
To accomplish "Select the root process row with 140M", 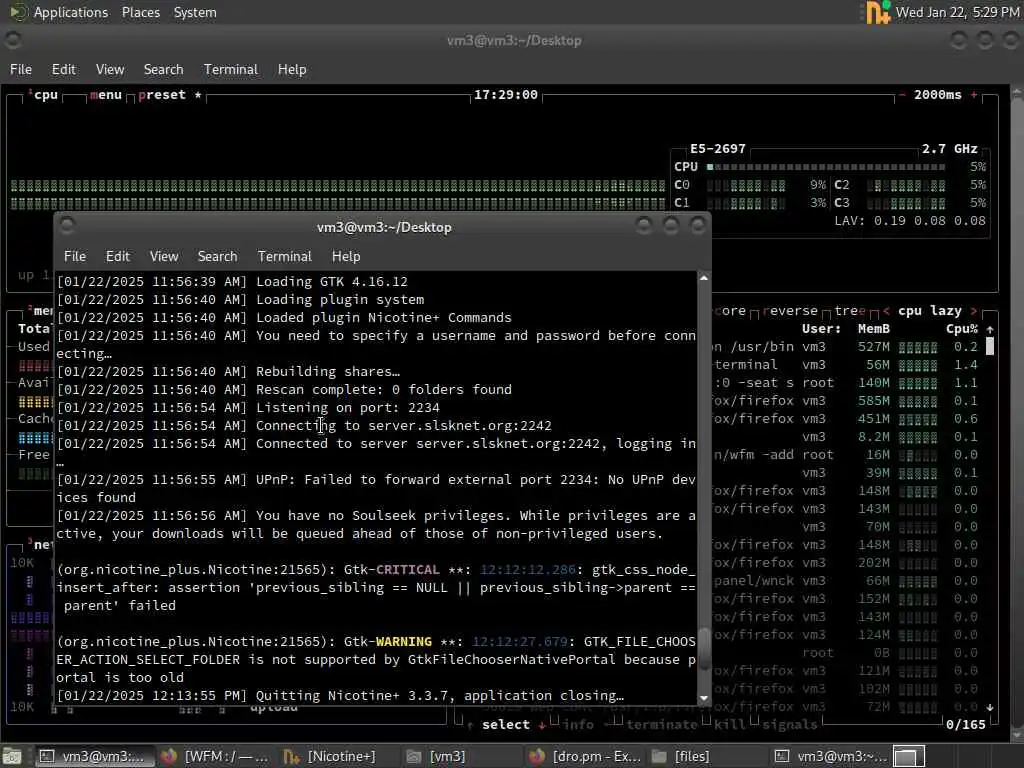I will [846, 383].
